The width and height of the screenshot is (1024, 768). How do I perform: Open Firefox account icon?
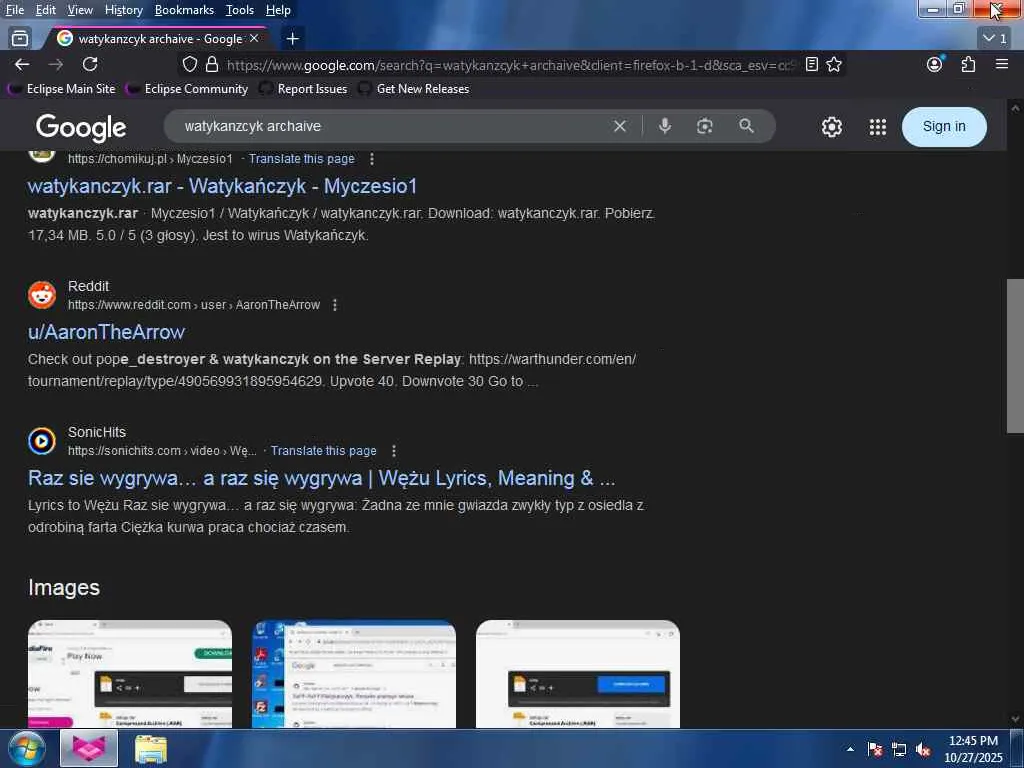pos(935,64)
